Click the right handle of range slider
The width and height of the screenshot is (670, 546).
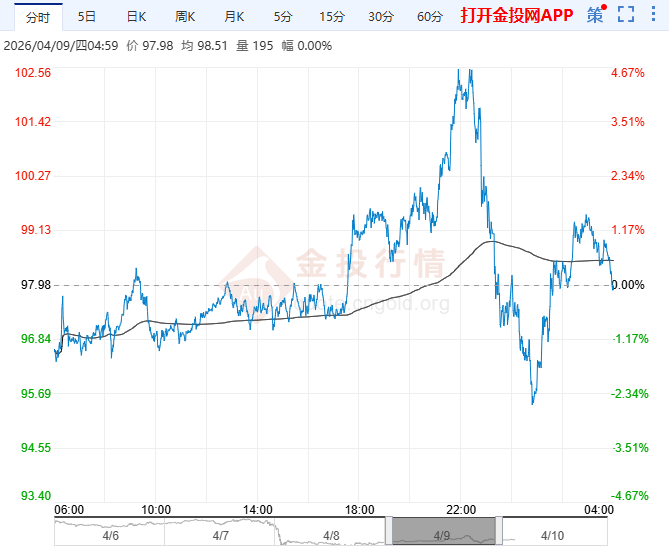point(499,531)
